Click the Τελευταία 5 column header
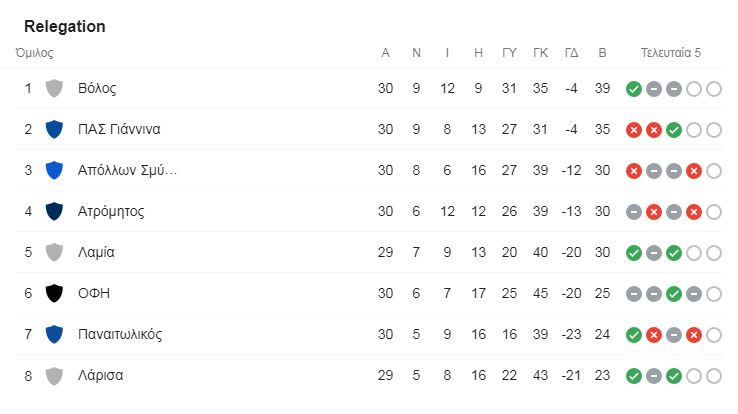The image size is (738, 414). click(x=671, y=53)
